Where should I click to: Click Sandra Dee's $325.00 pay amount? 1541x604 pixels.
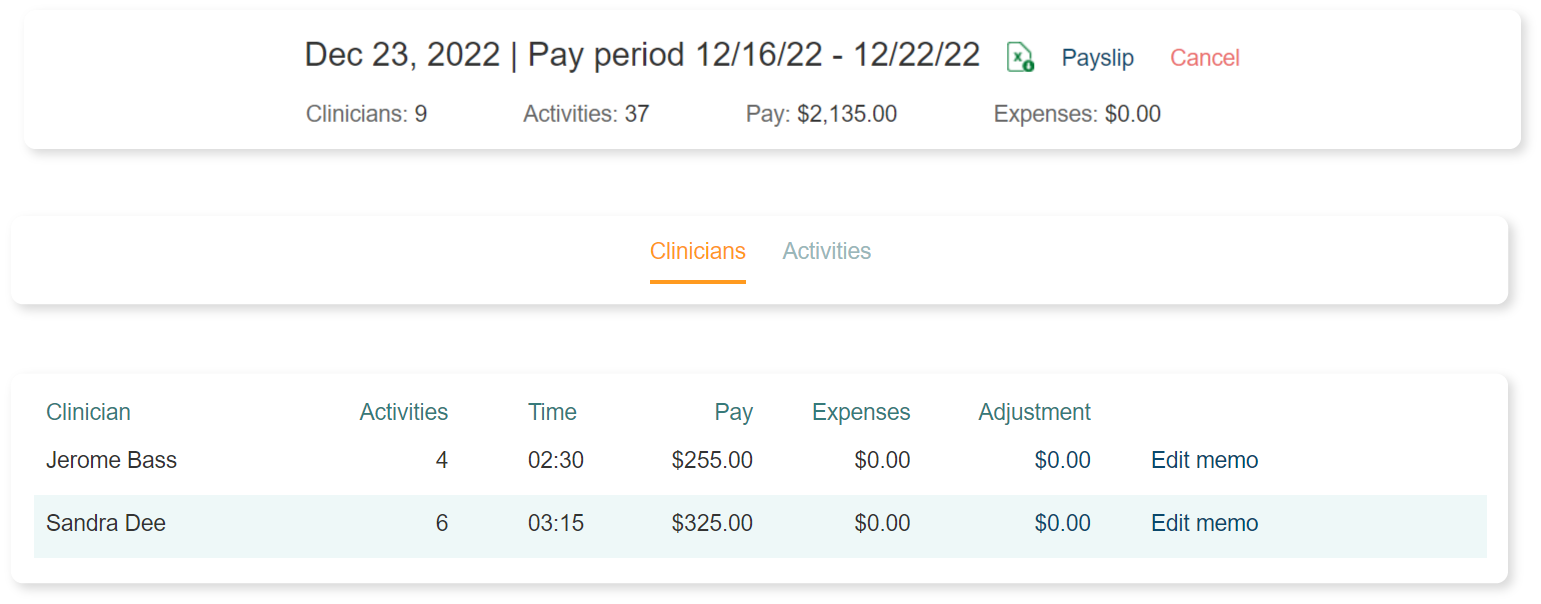712,524
